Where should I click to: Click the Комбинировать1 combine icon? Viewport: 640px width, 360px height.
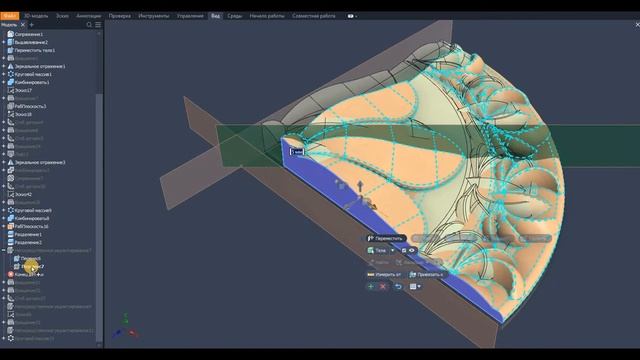tap(11, 82)
